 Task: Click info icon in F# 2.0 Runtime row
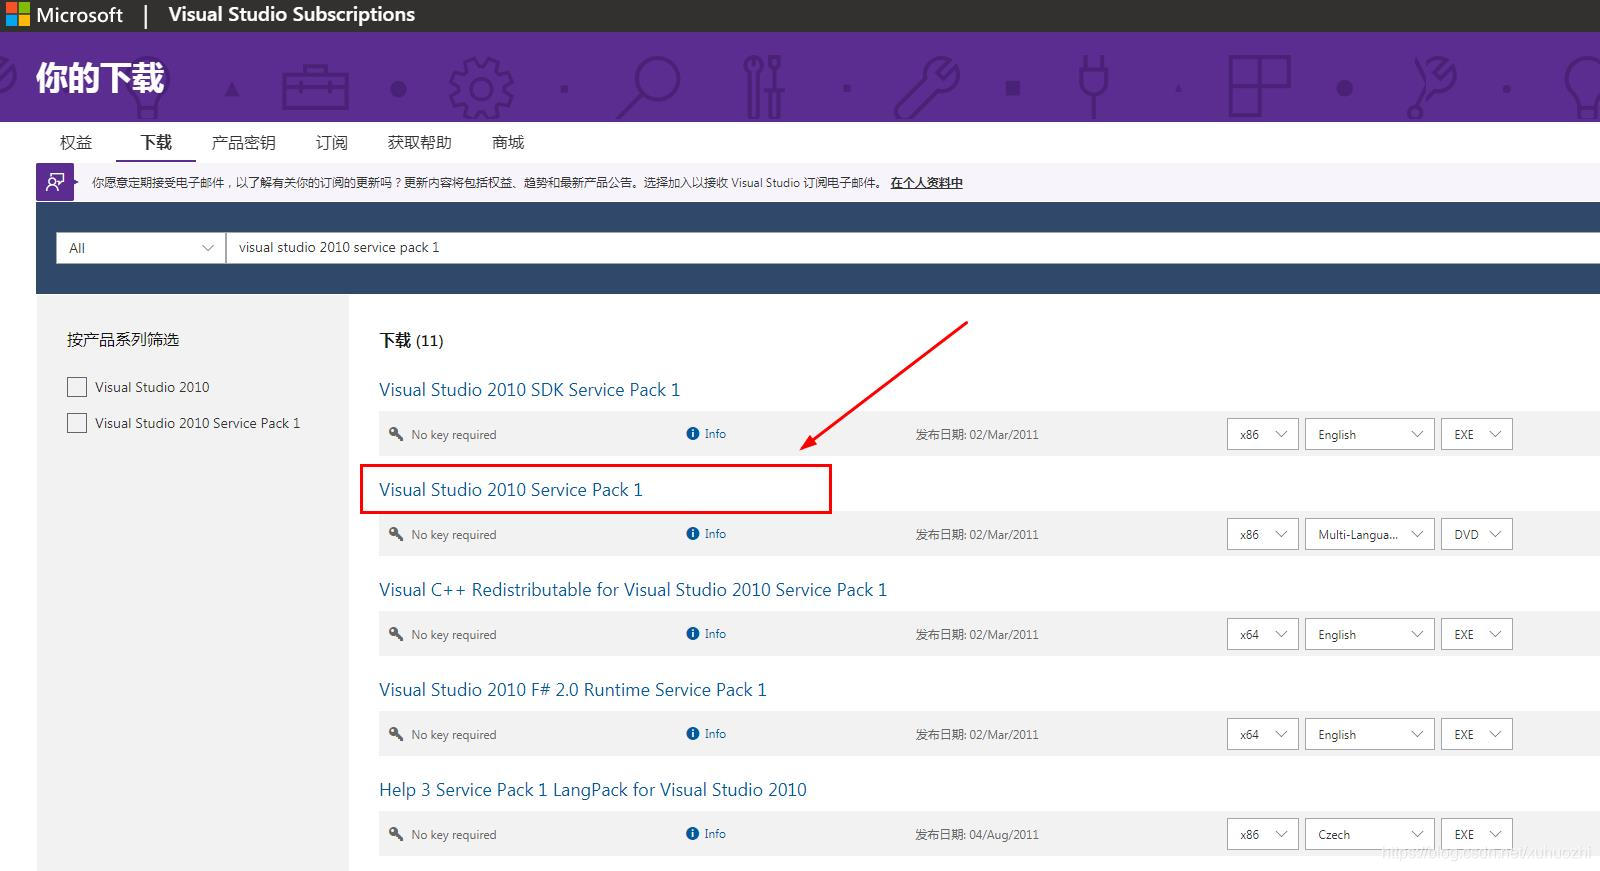(692, 734)
